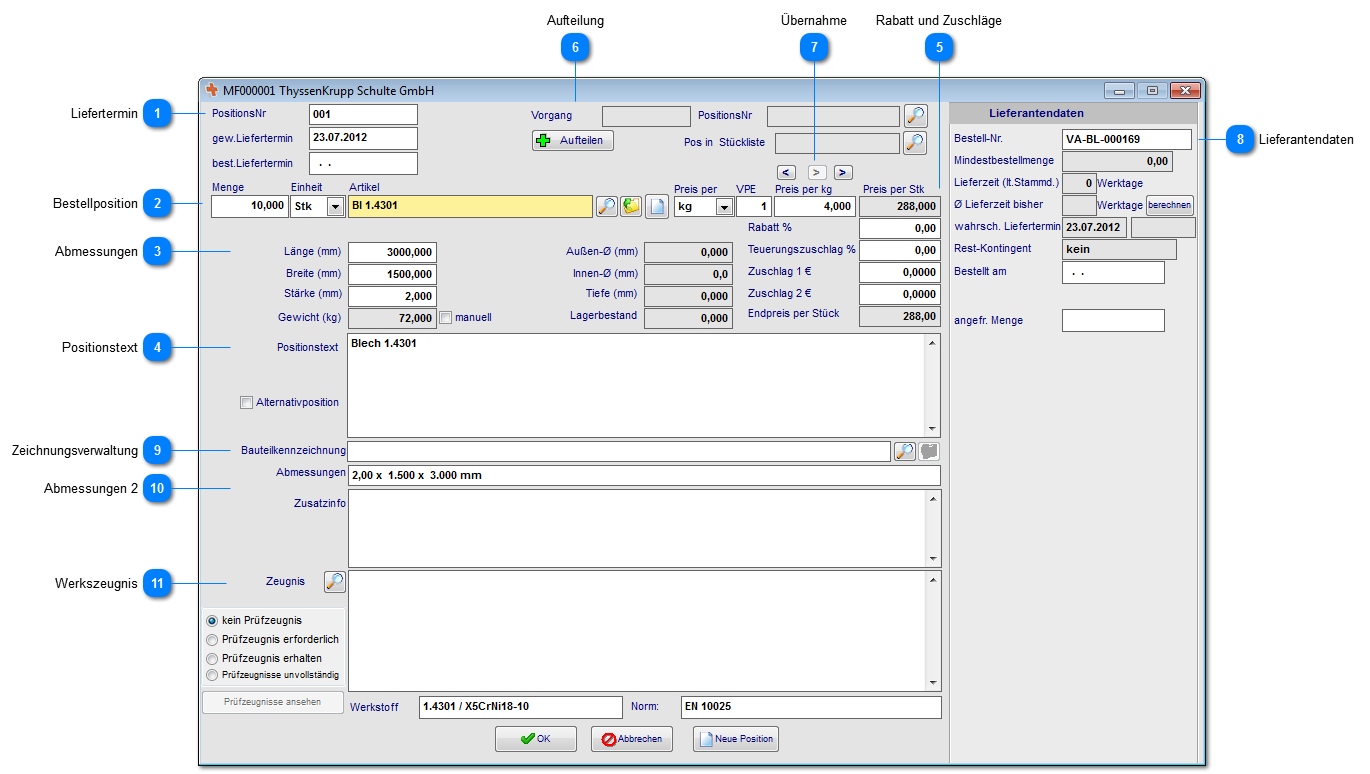Click into the Zusatzinfo text area
This screenshot has width=1370, height=774.
(x=636, y=528)
